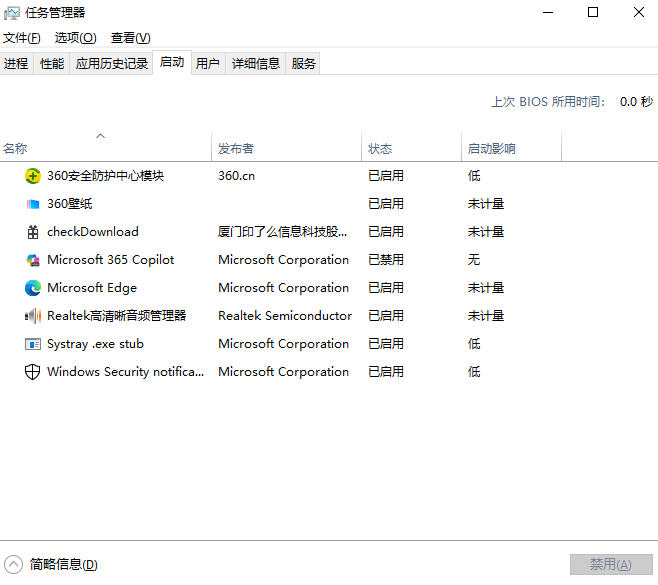Click 已禁用 status for Microsoft 365 Copilot
Viewport: 658px width, 585px height.
386,260
